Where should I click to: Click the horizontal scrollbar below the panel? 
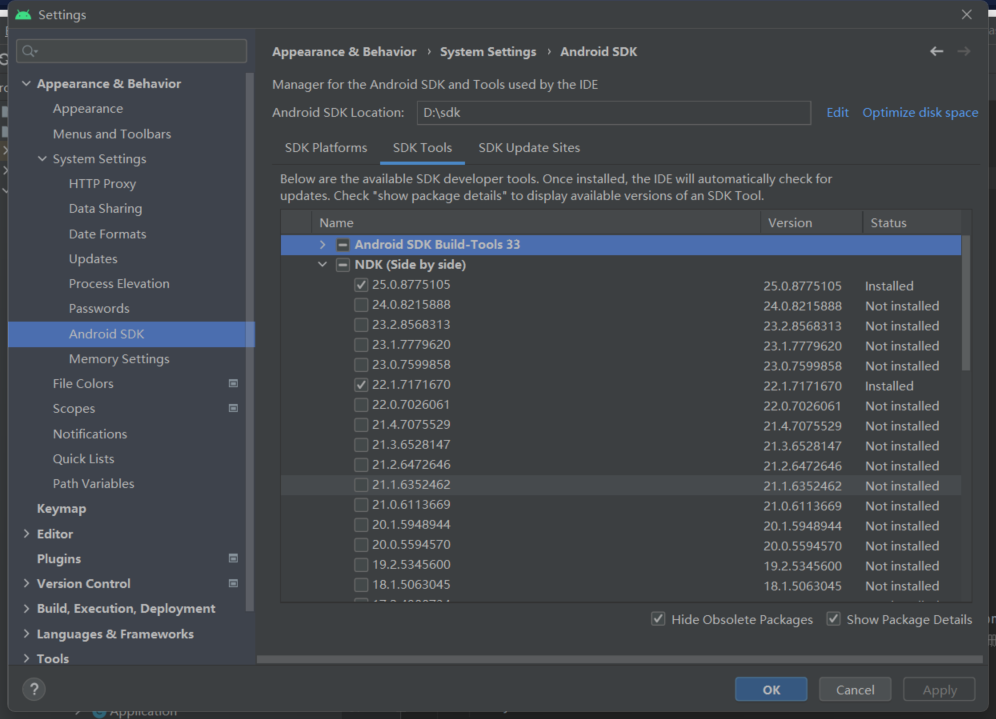(619, 659)
